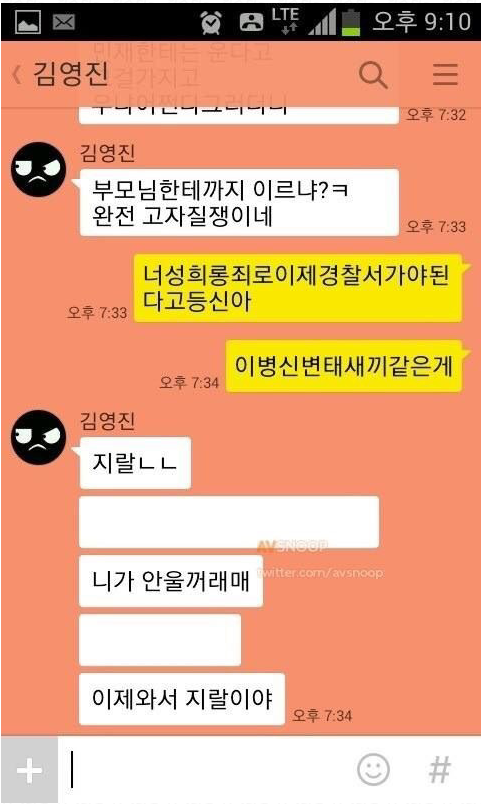Open the emoticon smiley picker

pos(373,769)
